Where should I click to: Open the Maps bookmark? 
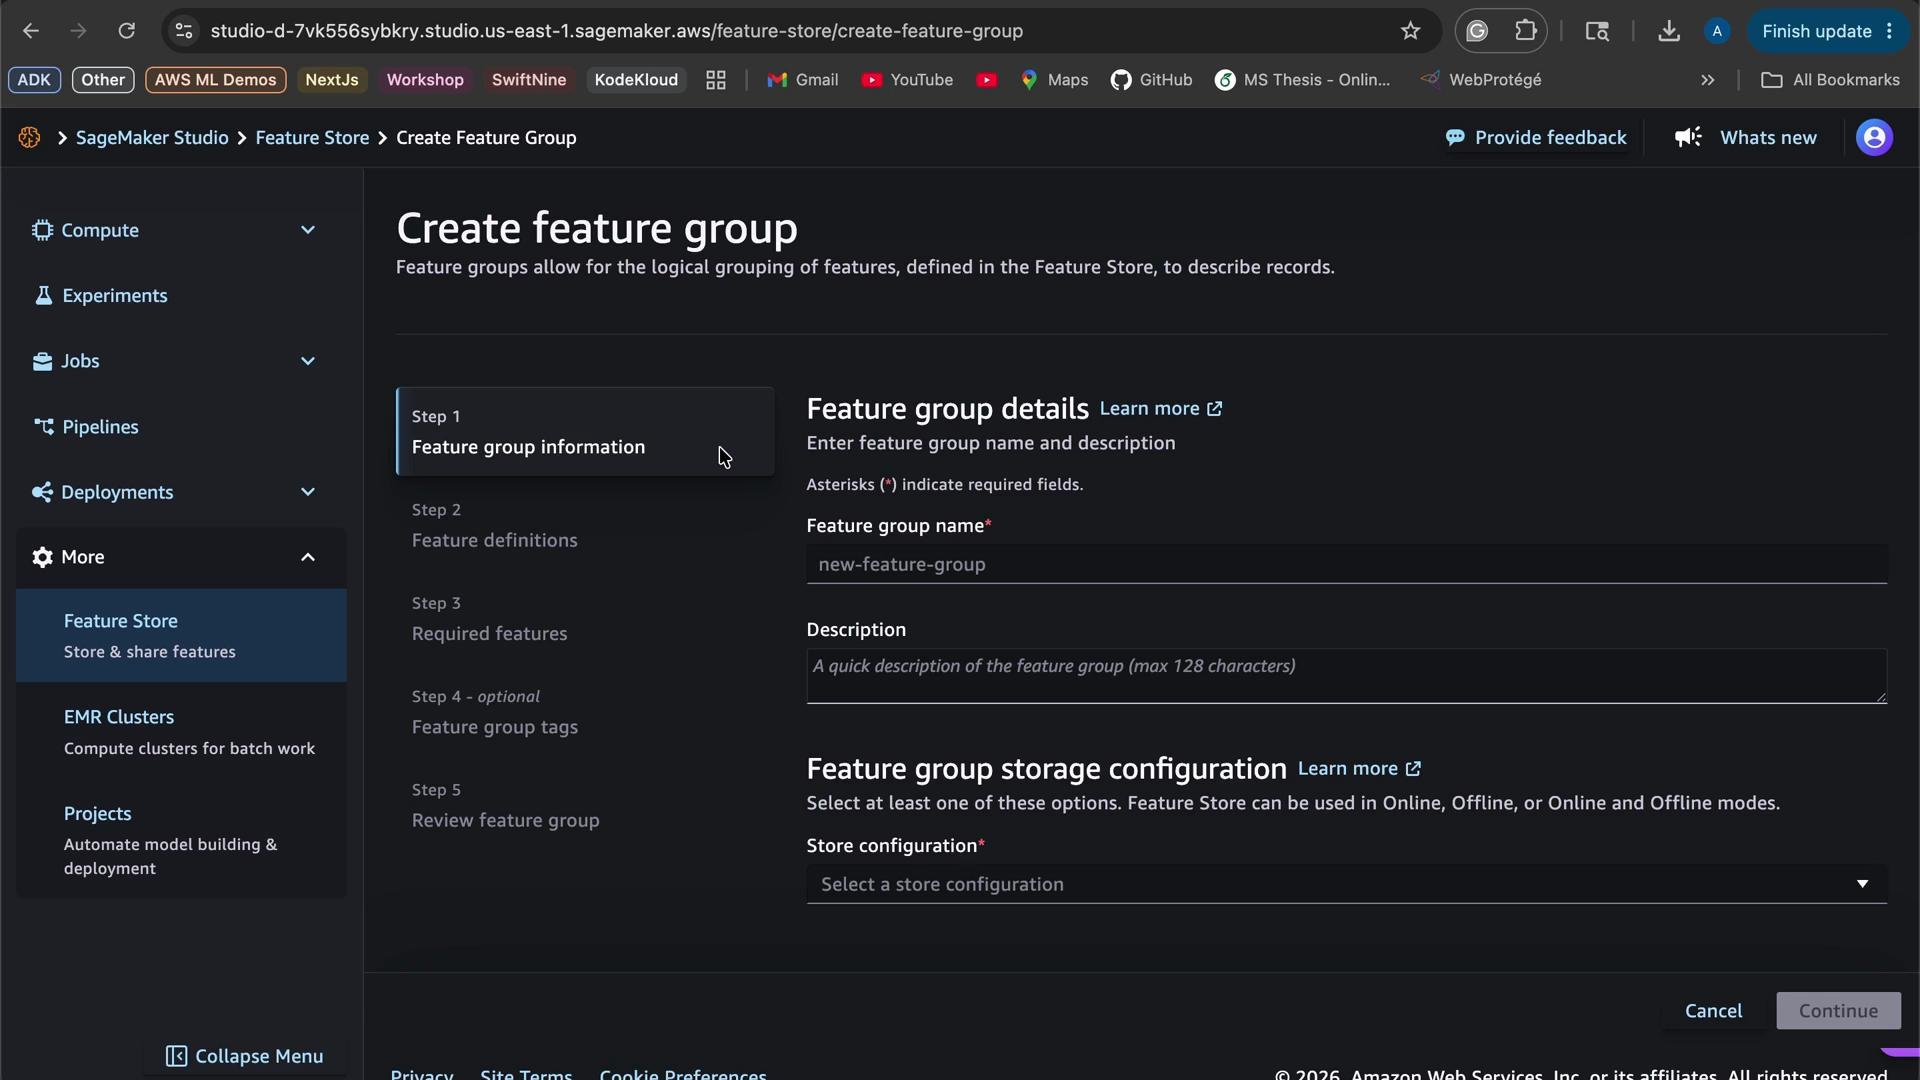(1054, 80)
